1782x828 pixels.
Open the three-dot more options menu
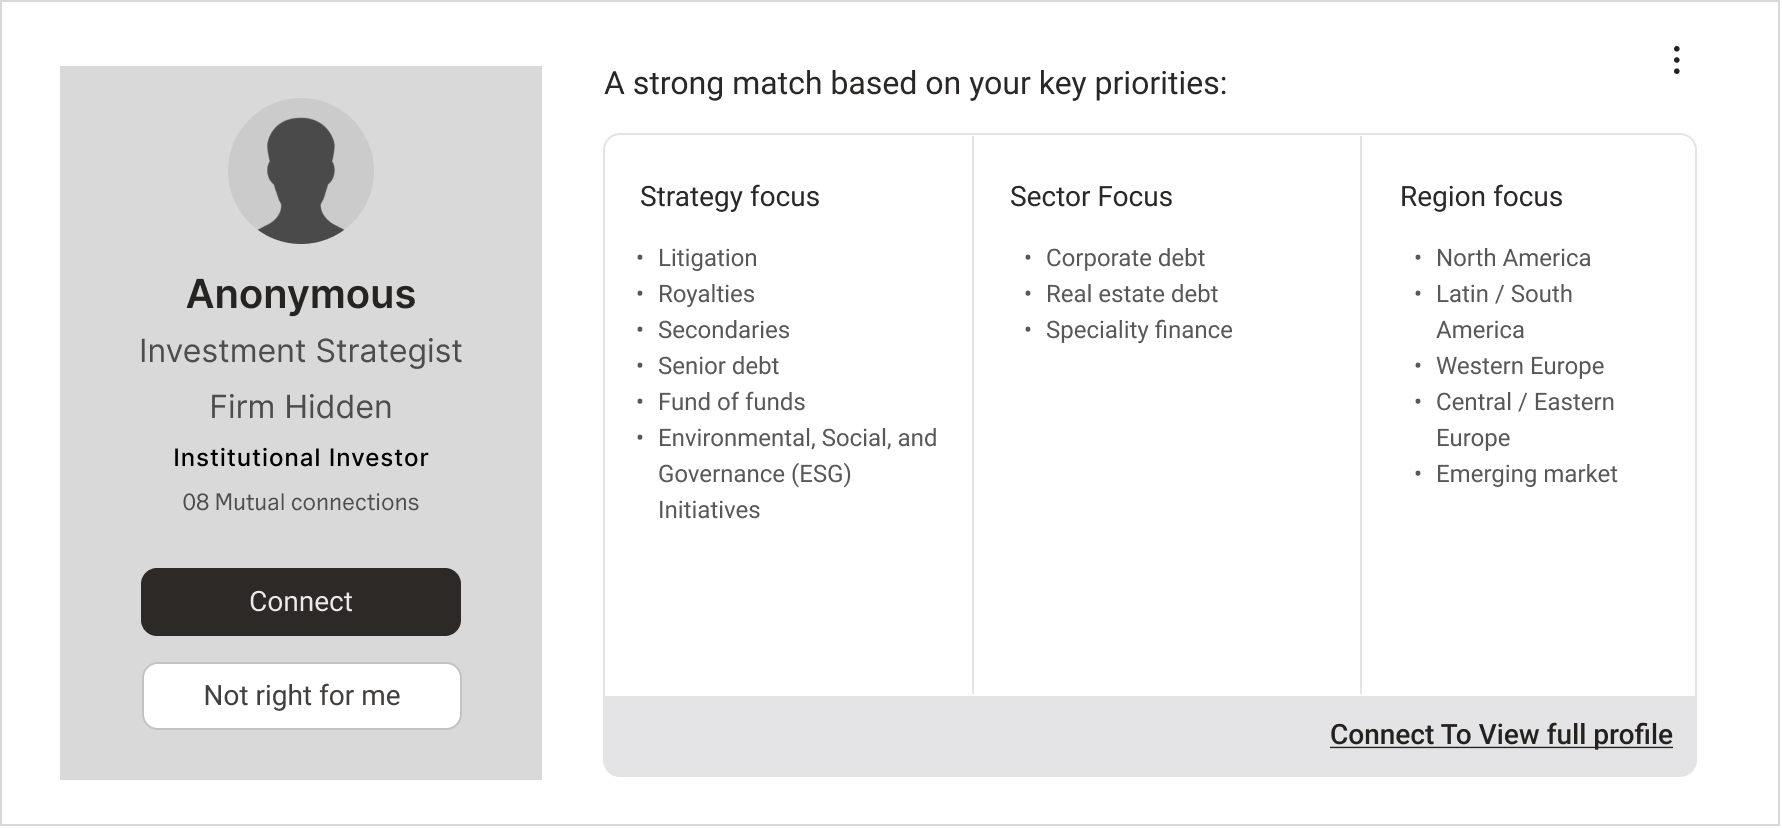1676,60
